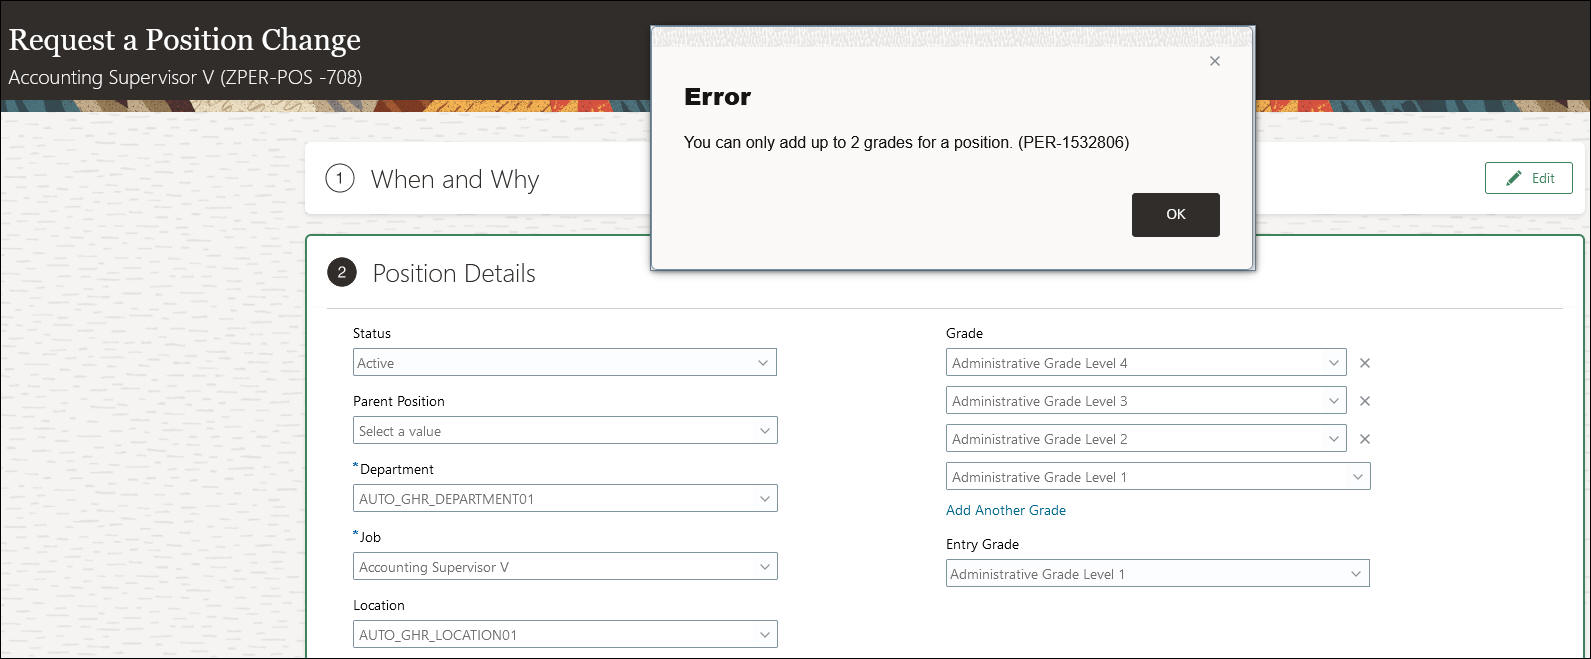Expand Administrative Grade Level 3 dropdown arrow

[1333, 401]
